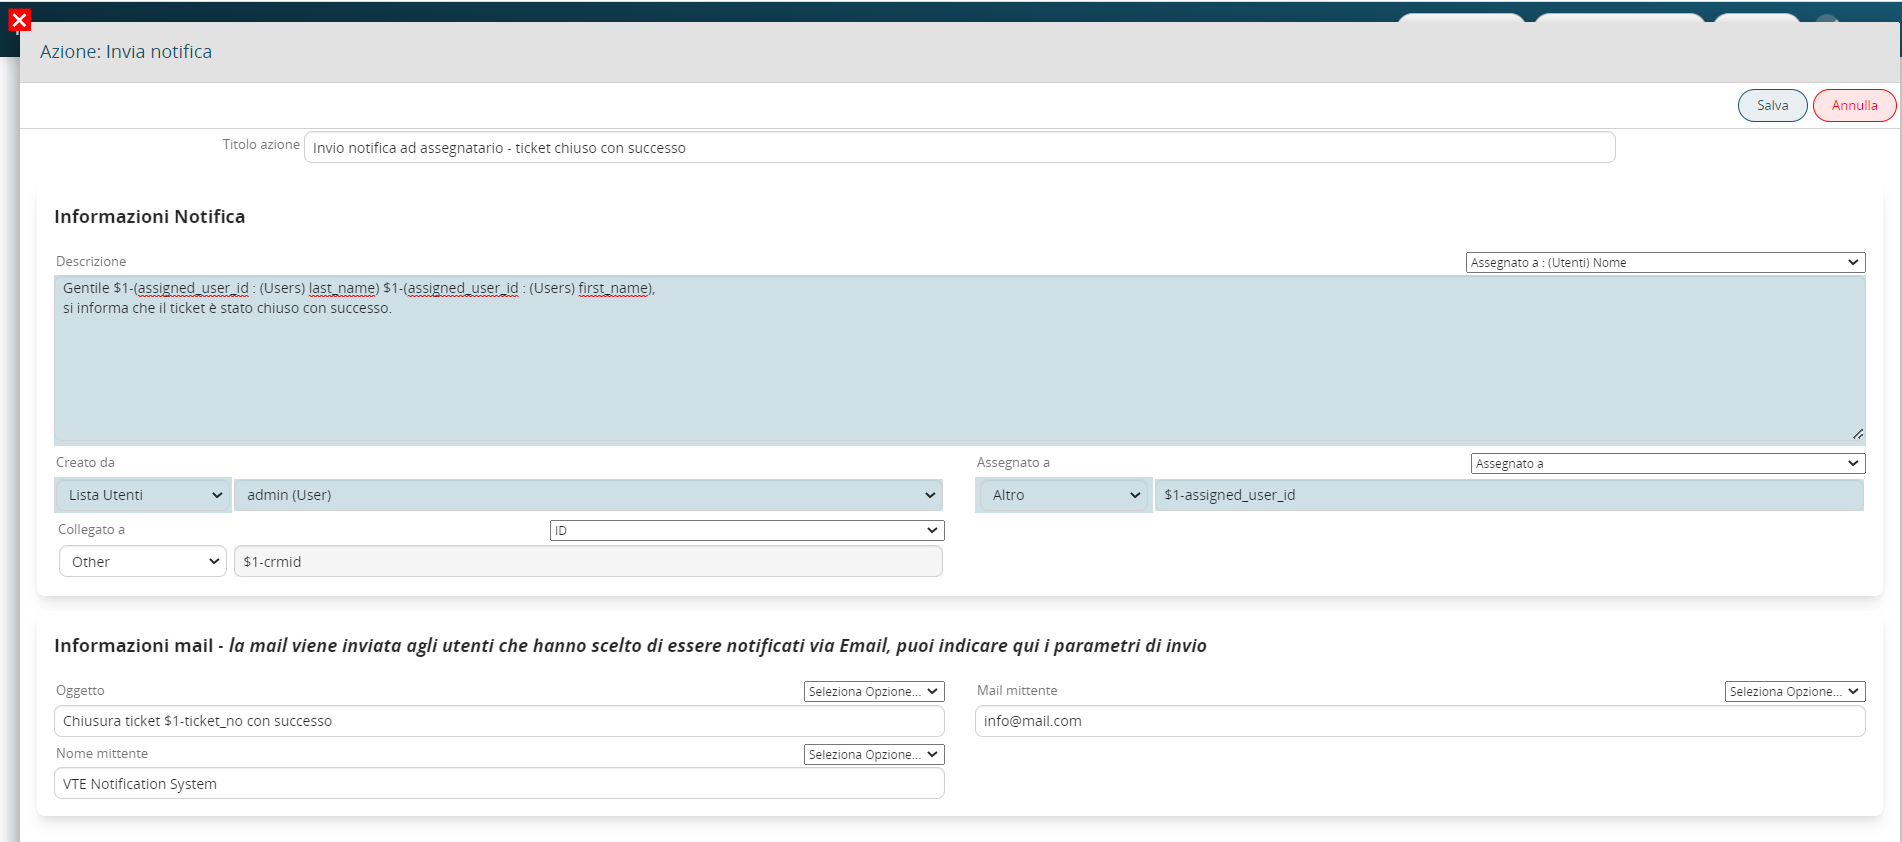Click the Descrizione textarea resize handle
This screenshot has width=1902, height=842.
pos(1857,434)
